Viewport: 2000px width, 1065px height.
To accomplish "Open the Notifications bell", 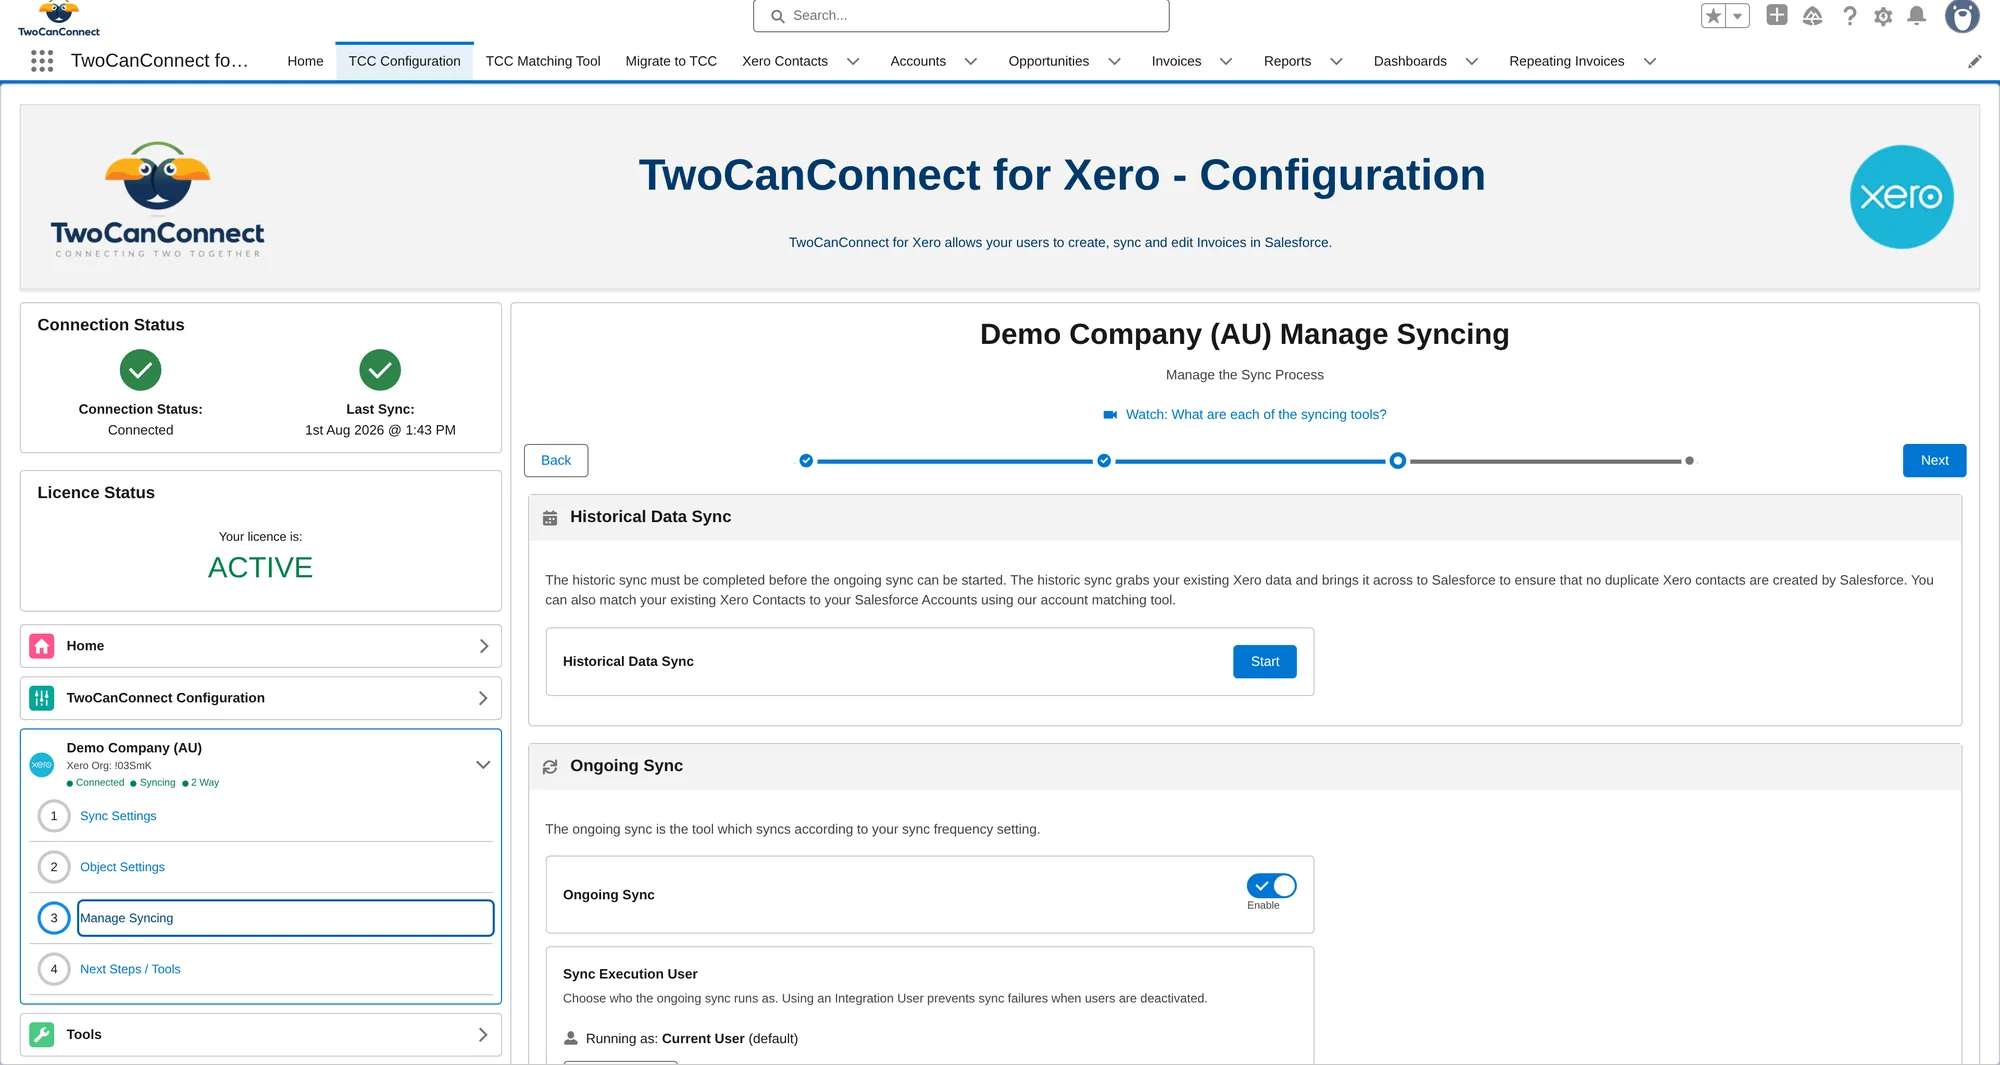I will (x=1917, y=16).
